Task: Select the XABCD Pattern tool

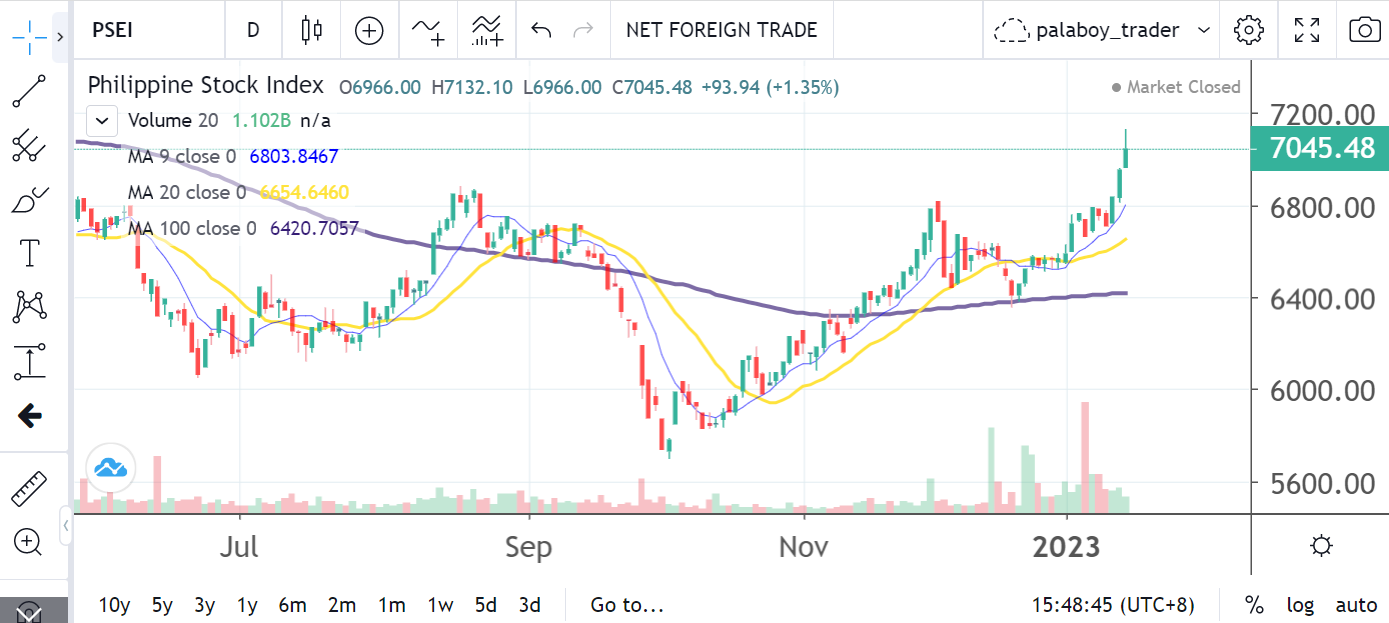Action: pyautogui.click(x=28, y=306)
